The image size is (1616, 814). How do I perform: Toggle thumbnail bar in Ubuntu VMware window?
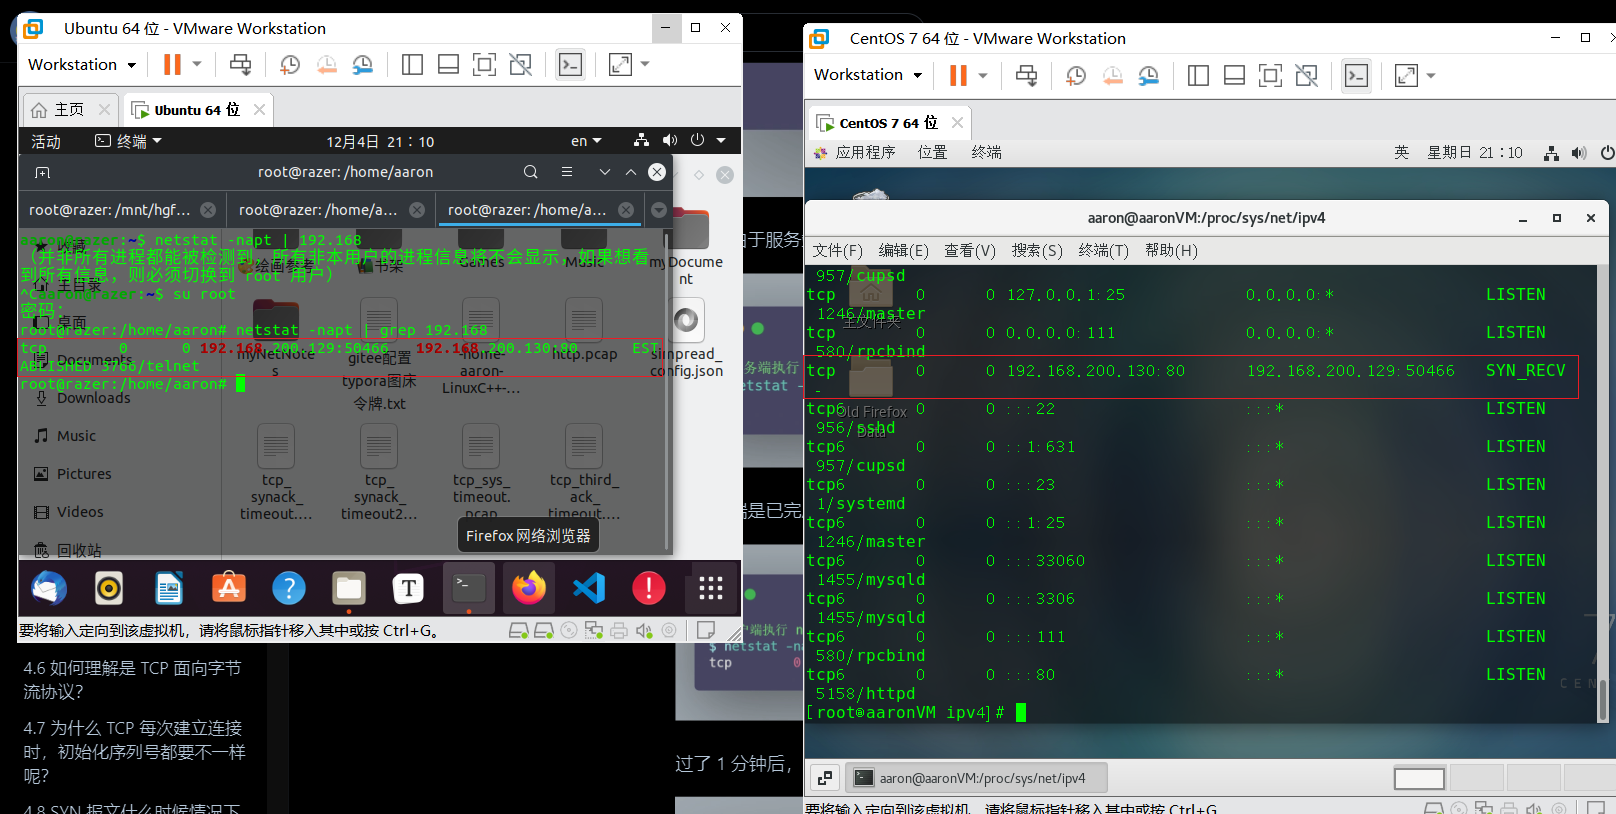pyautogui.click(x=448, y=65)
